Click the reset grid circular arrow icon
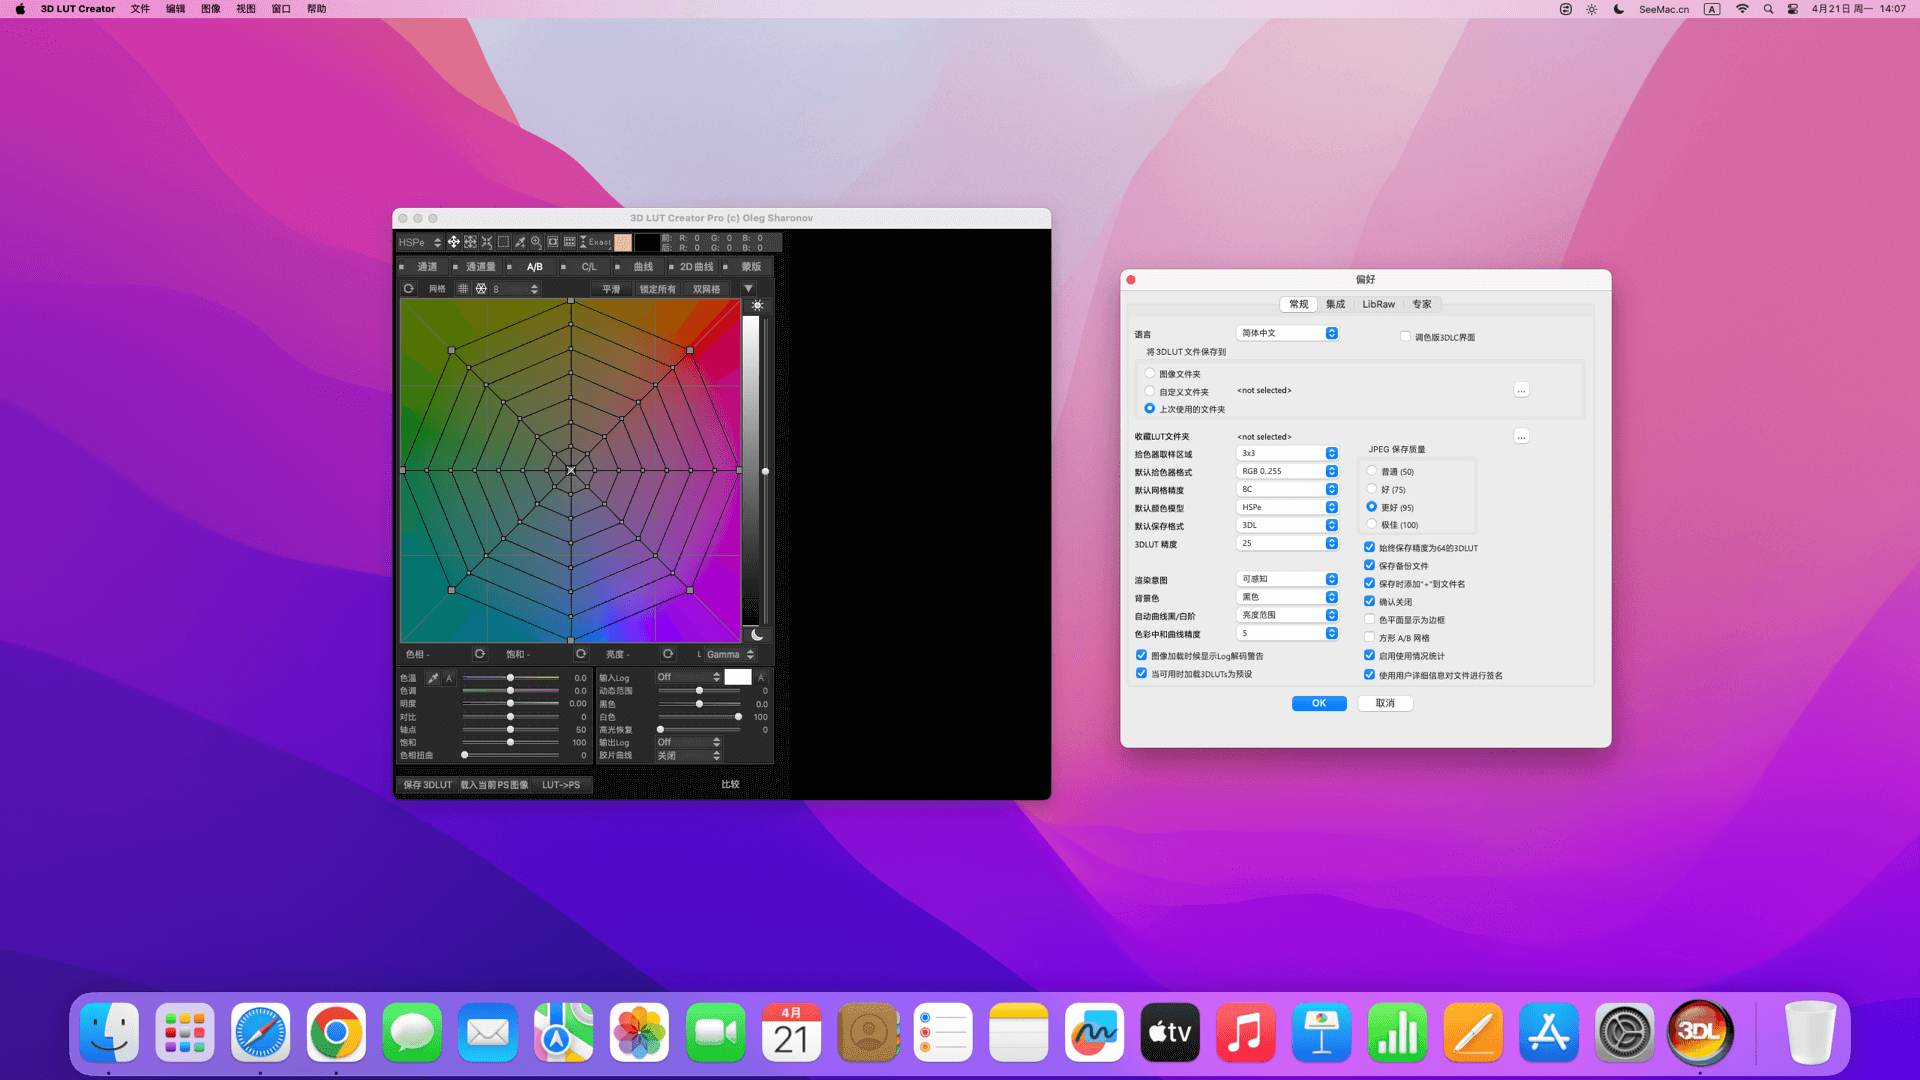The height and width of the screenshot is (1080, 1920). coord(408,289)
